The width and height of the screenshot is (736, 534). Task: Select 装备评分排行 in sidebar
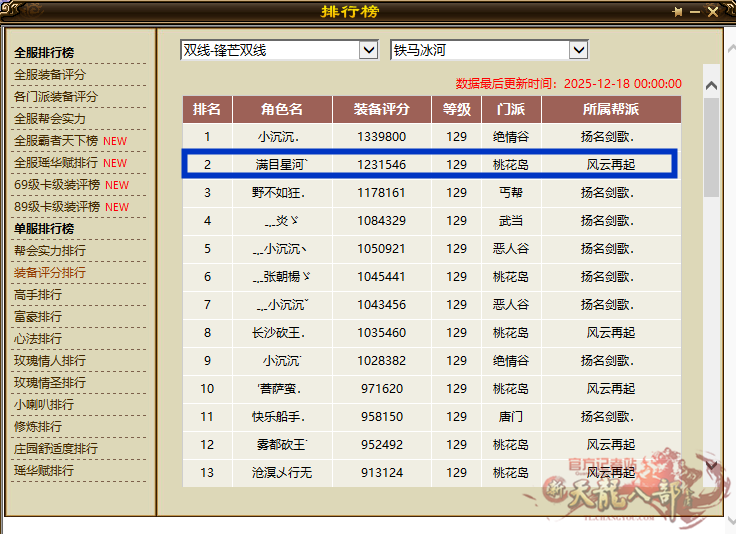pyautogui.click(x=50, y=273)
